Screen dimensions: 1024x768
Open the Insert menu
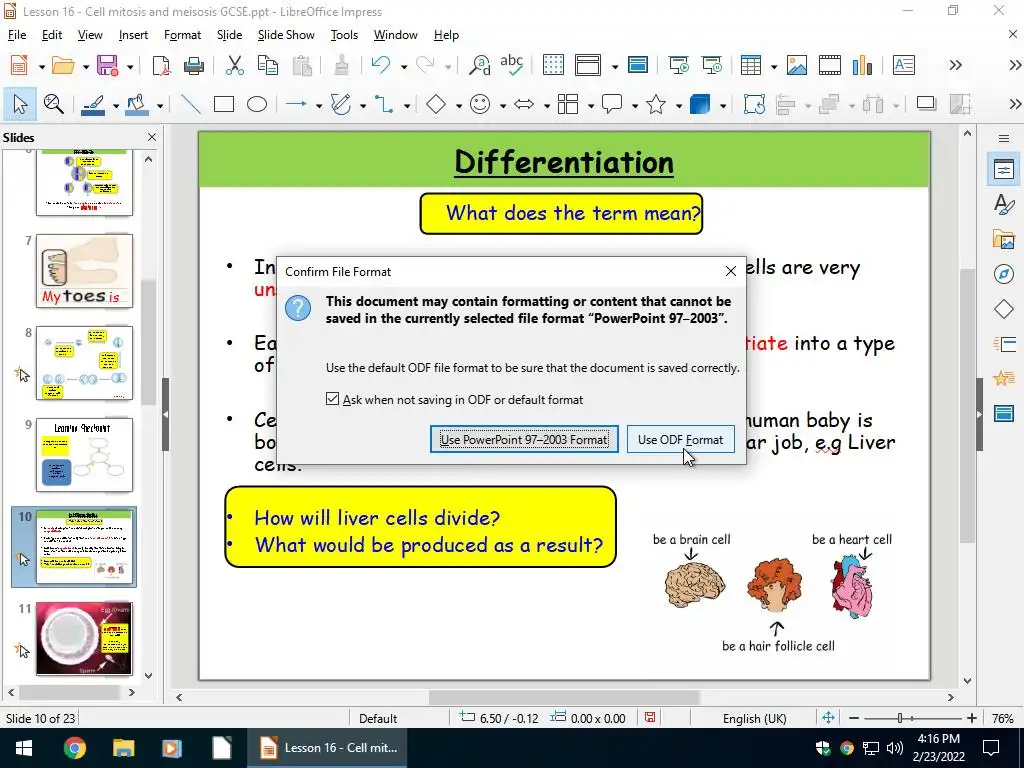tap(133, 35)
